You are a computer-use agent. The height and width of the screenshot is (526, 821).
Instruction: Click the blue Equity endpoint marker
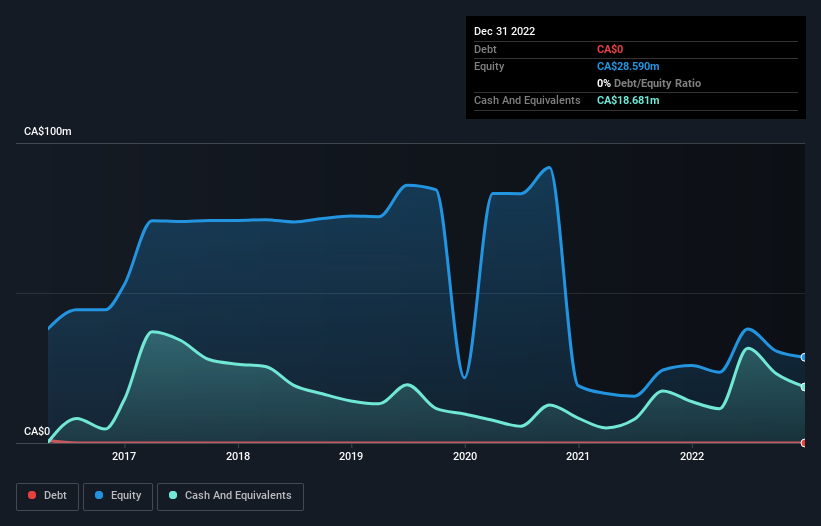point(804,357)
